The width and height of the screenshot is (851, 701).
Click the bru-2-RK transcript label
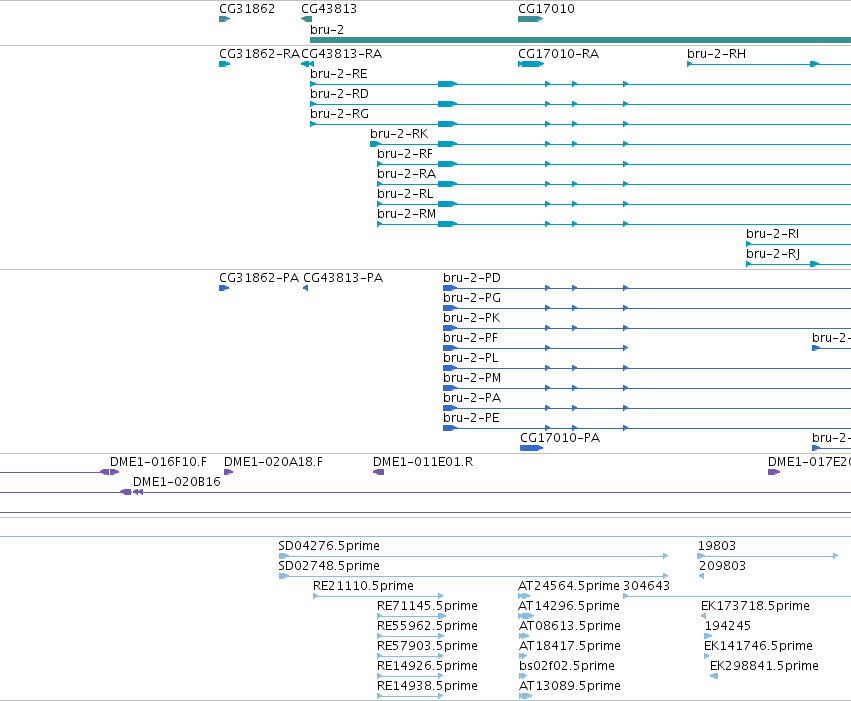click(399, 134)
